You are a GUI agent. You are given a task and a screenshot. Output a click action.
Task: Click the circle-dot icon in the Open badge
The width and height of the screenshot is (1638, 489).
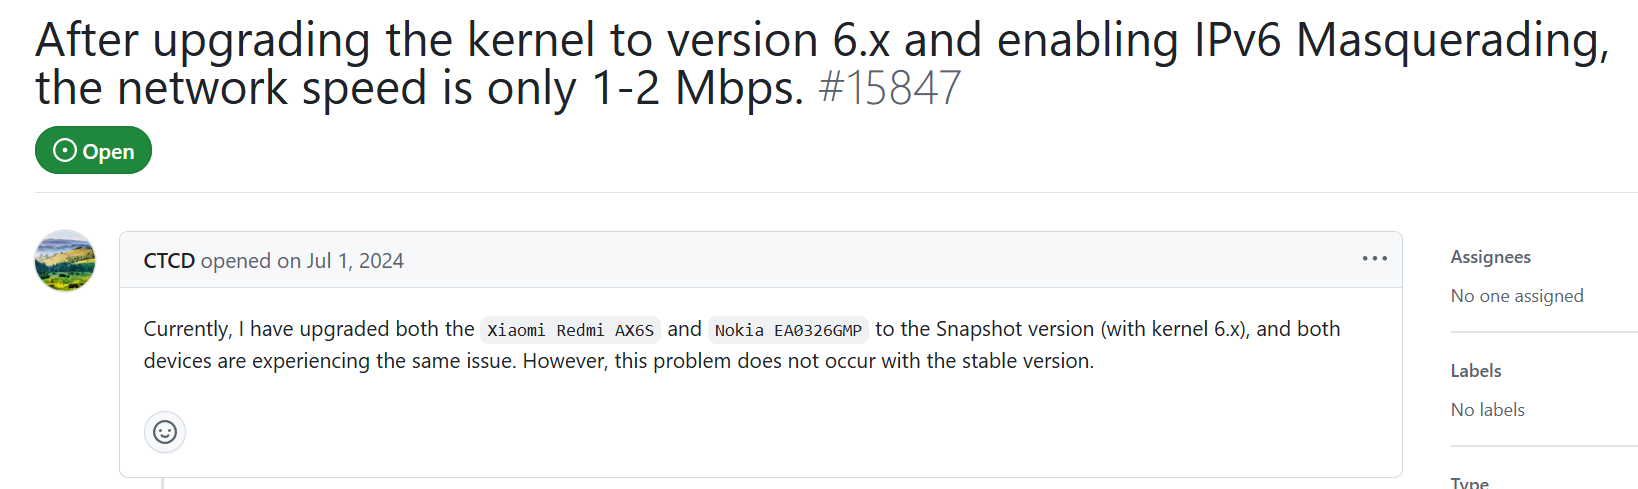pyautogui.click(x=65, y=151)
